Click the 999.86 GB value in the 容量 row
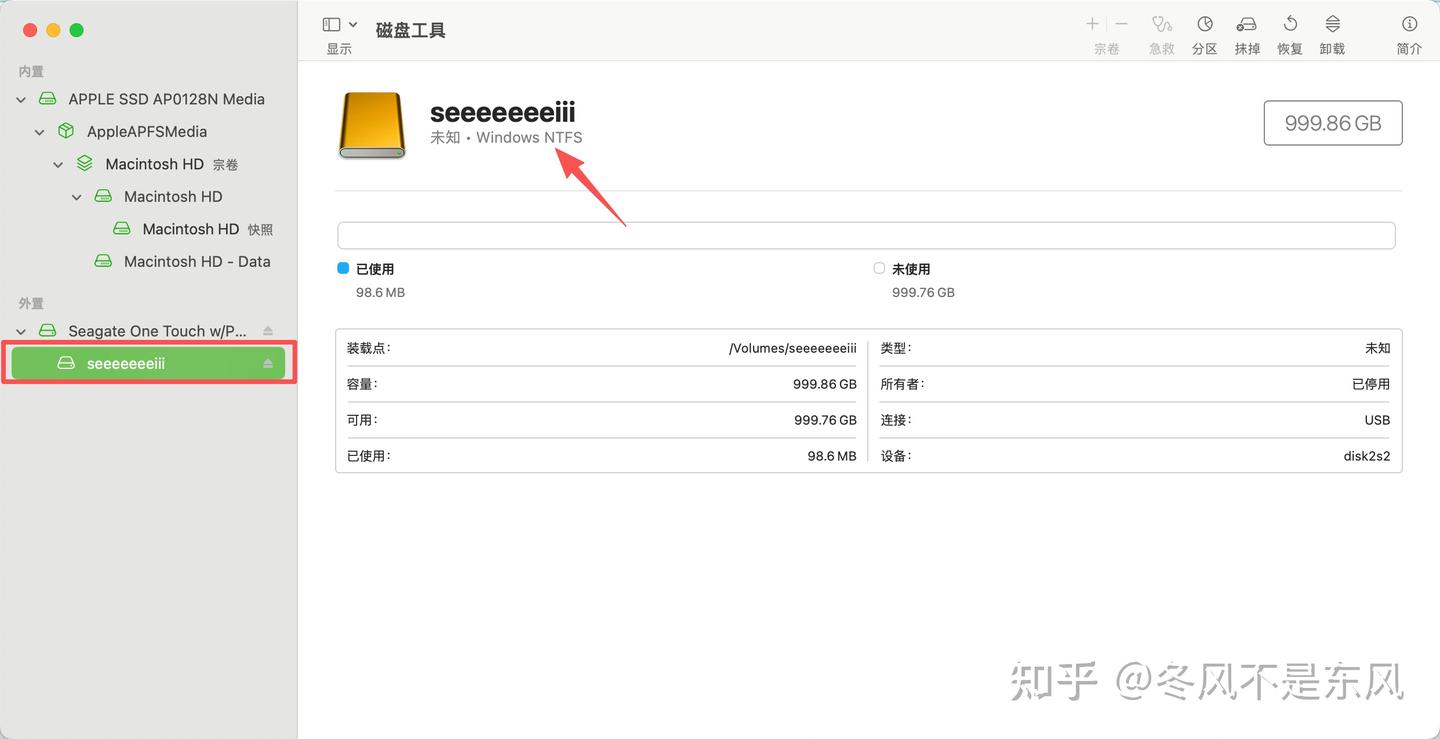Image resolution: width=1440 pixels, height=739 pixels. click(x=825, y=384)
